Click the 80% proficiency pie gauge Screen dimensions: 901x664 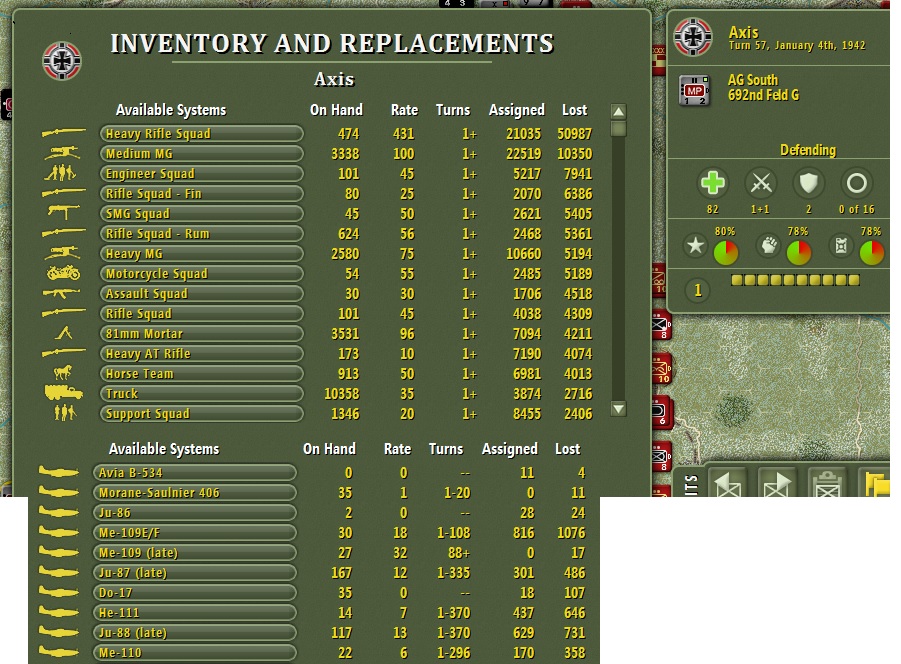[x=726, y=253]
